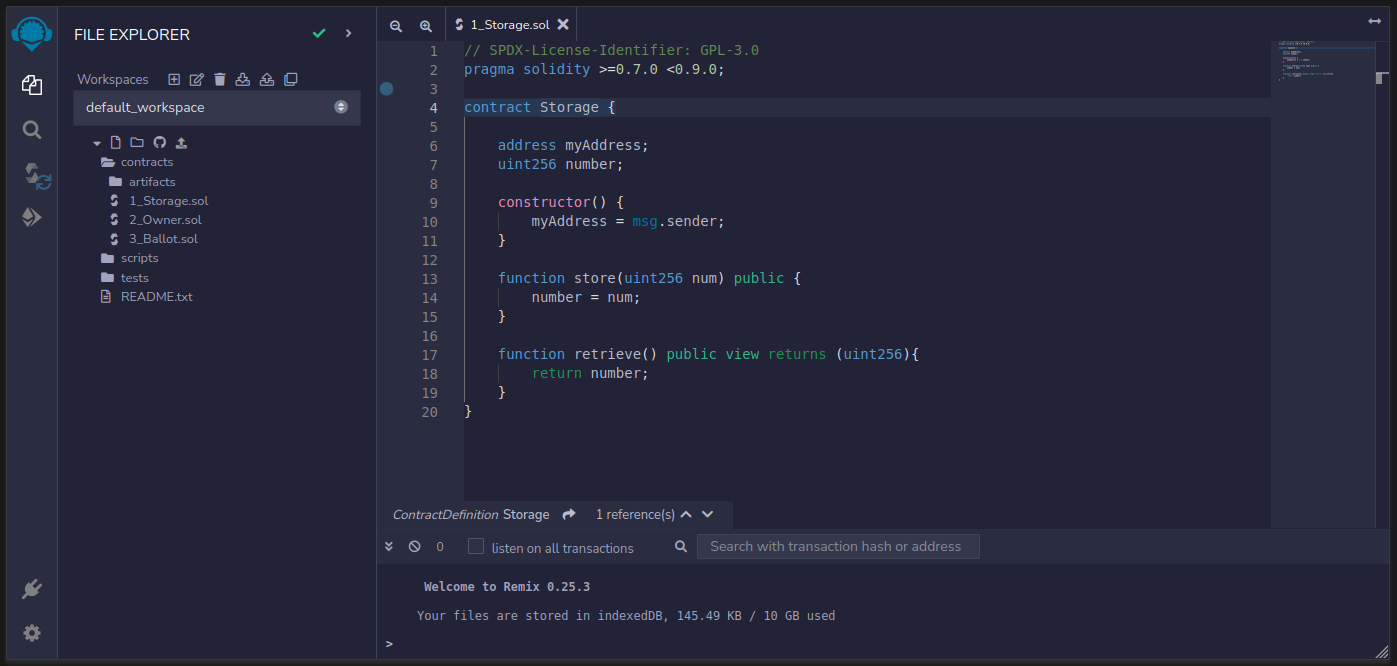Enable listen on all transactions

(476, 546)
